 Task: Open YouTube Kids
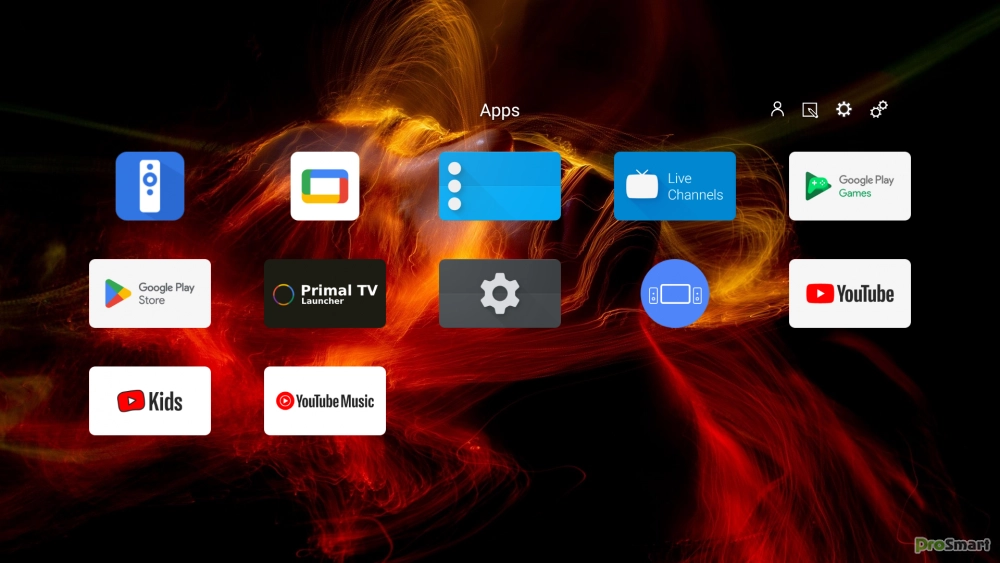tap(150, 401)
